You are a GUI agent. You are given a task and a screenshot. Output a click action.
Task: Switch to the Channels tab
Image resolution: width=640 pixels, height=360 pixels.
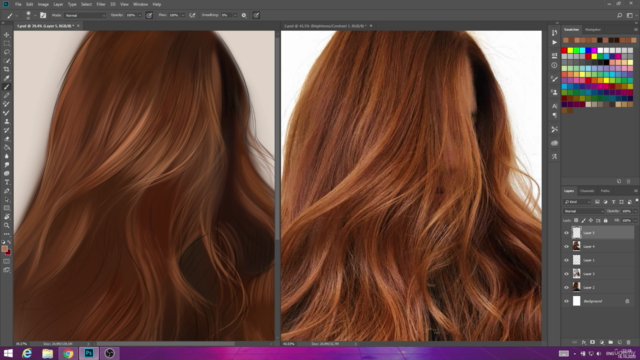pyautogui.click(x=587, y=191)
